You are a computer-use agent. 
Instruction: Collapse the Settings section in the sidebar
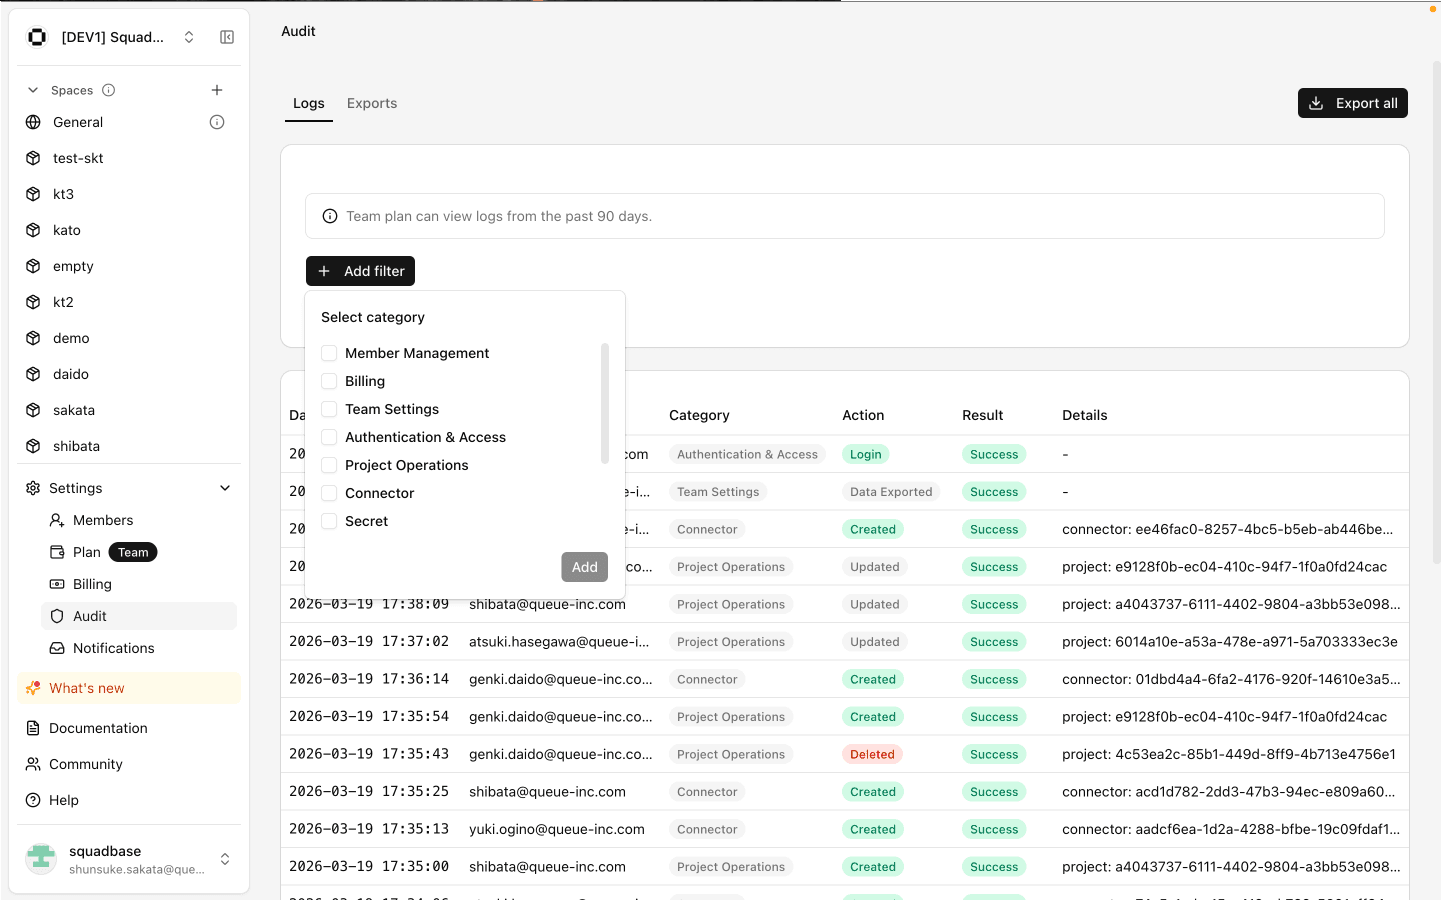pos(225,488)
